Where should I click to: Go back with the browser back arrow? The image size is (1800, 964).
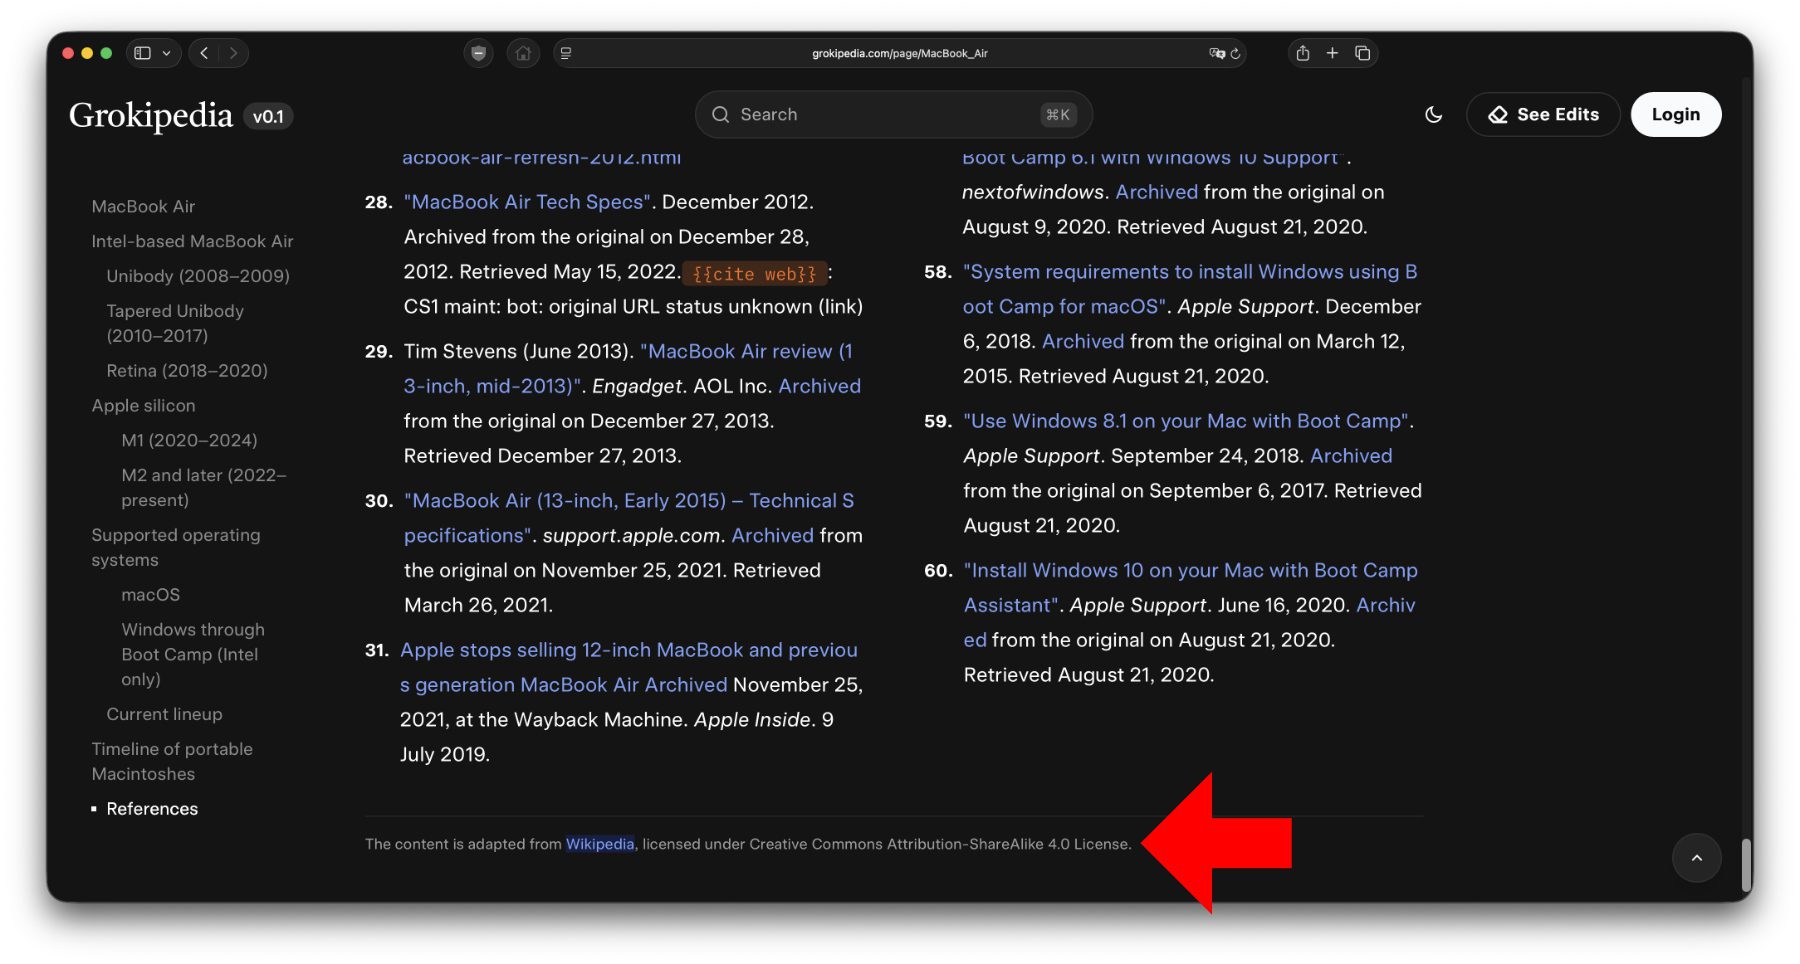click(205, 53)
